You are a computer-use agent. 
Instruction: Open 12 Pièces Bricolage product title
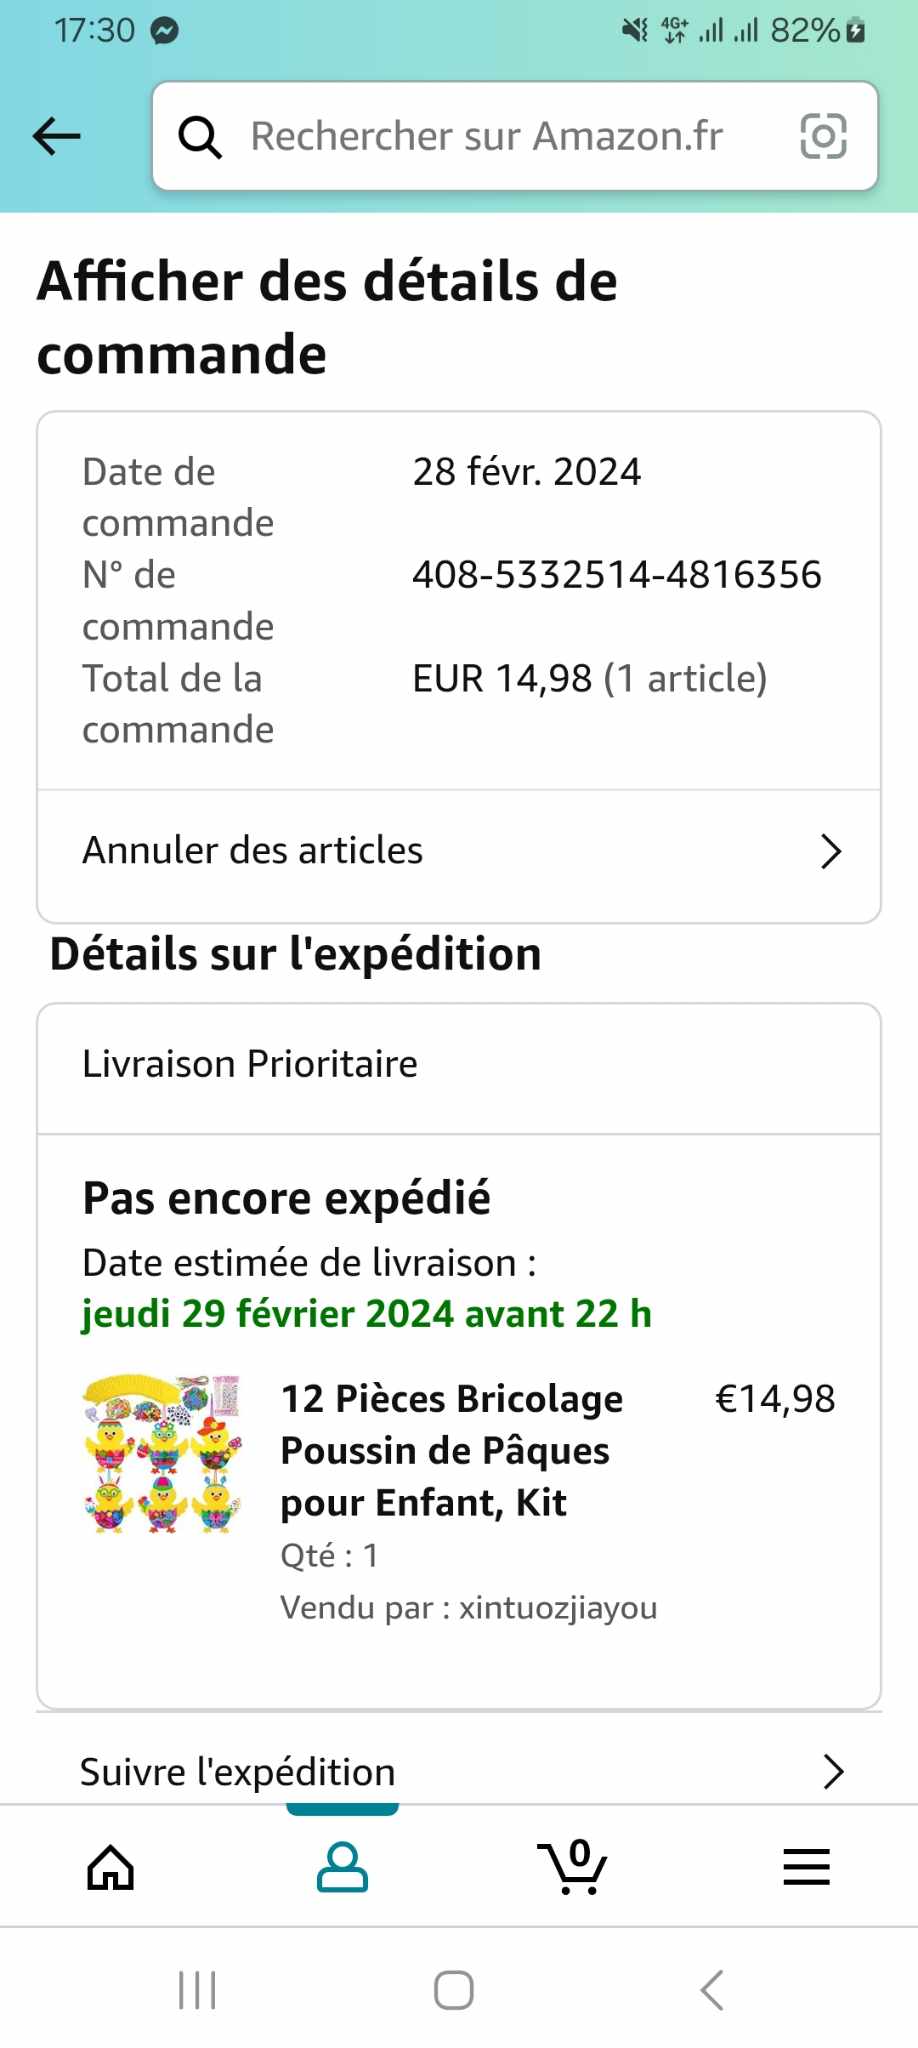pyautogui.click(x=452, y=1450)
